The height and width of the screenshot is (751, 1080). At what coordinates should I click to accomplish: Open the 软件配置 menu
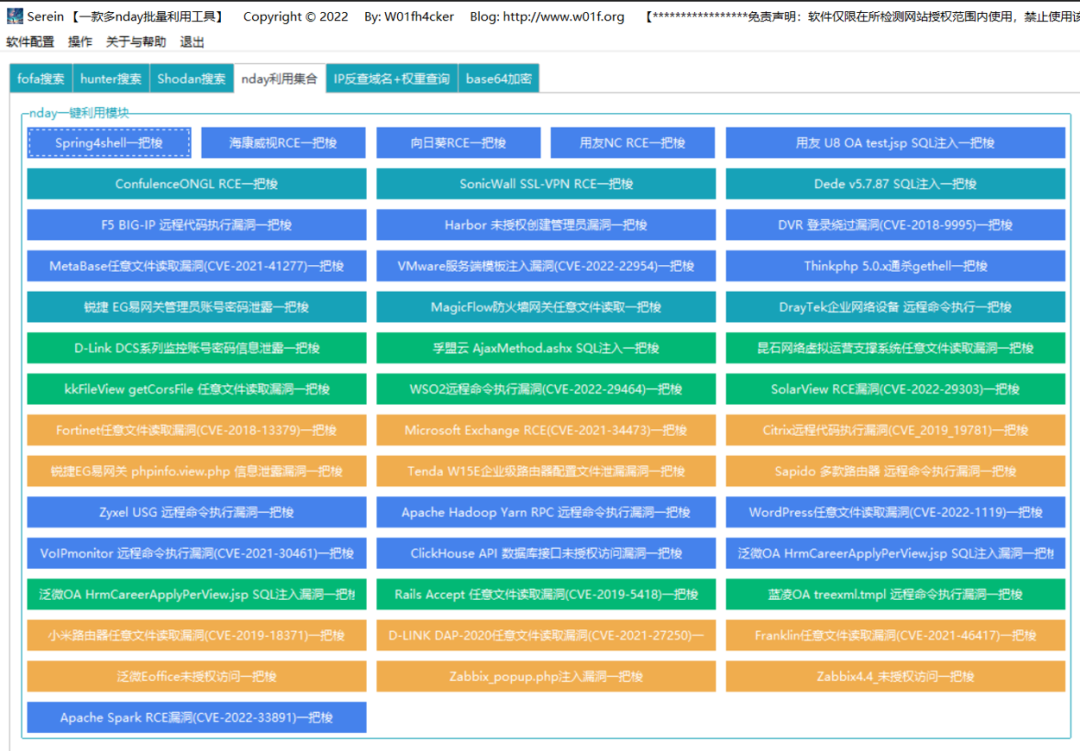30,42
